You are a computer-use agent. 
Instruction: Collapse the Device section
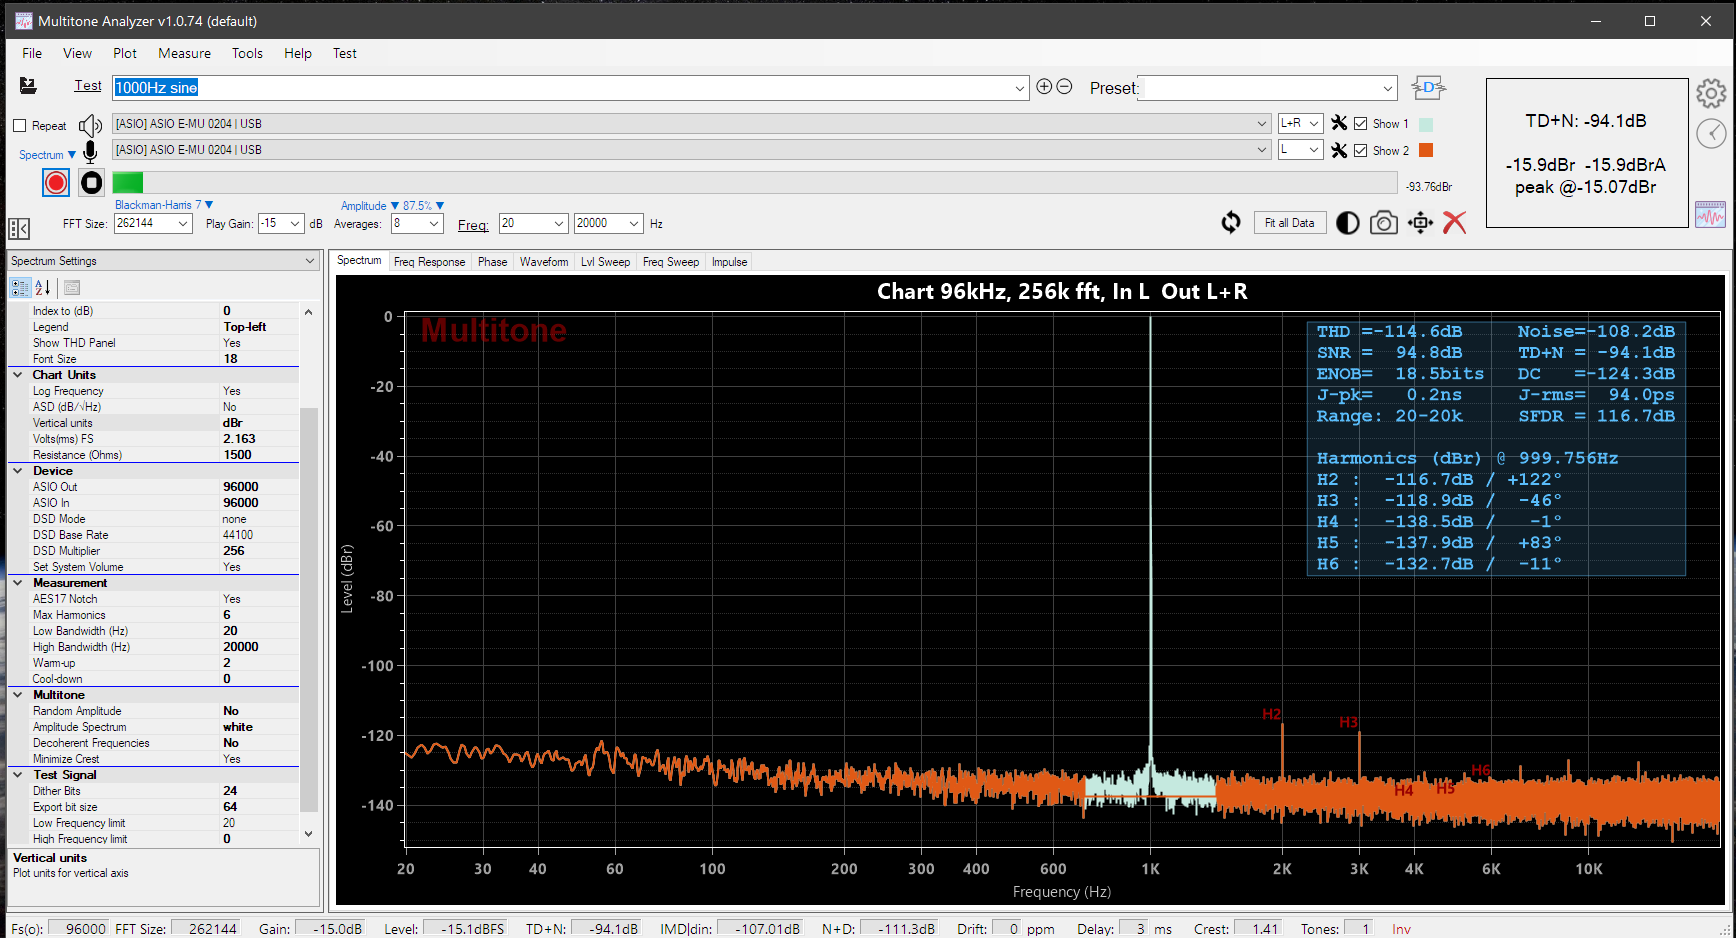tap(18, 471)
